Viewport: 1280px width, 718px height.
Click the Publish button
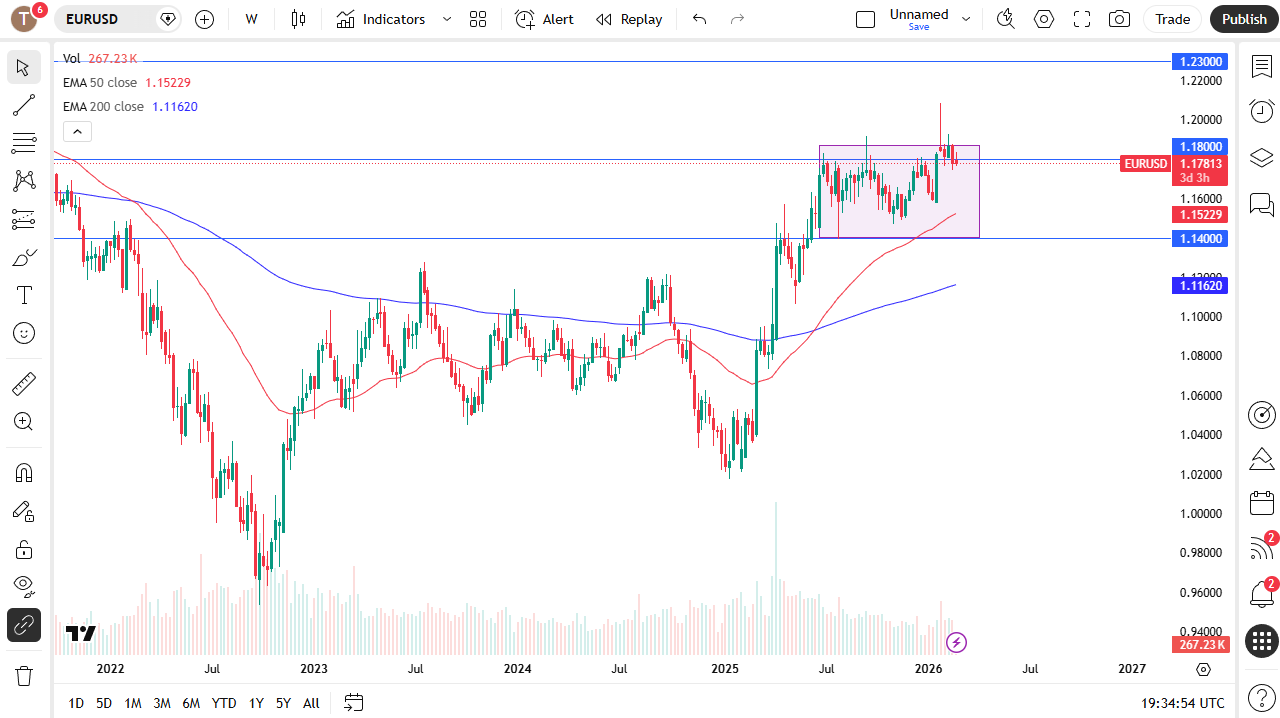pos(1243,19)
